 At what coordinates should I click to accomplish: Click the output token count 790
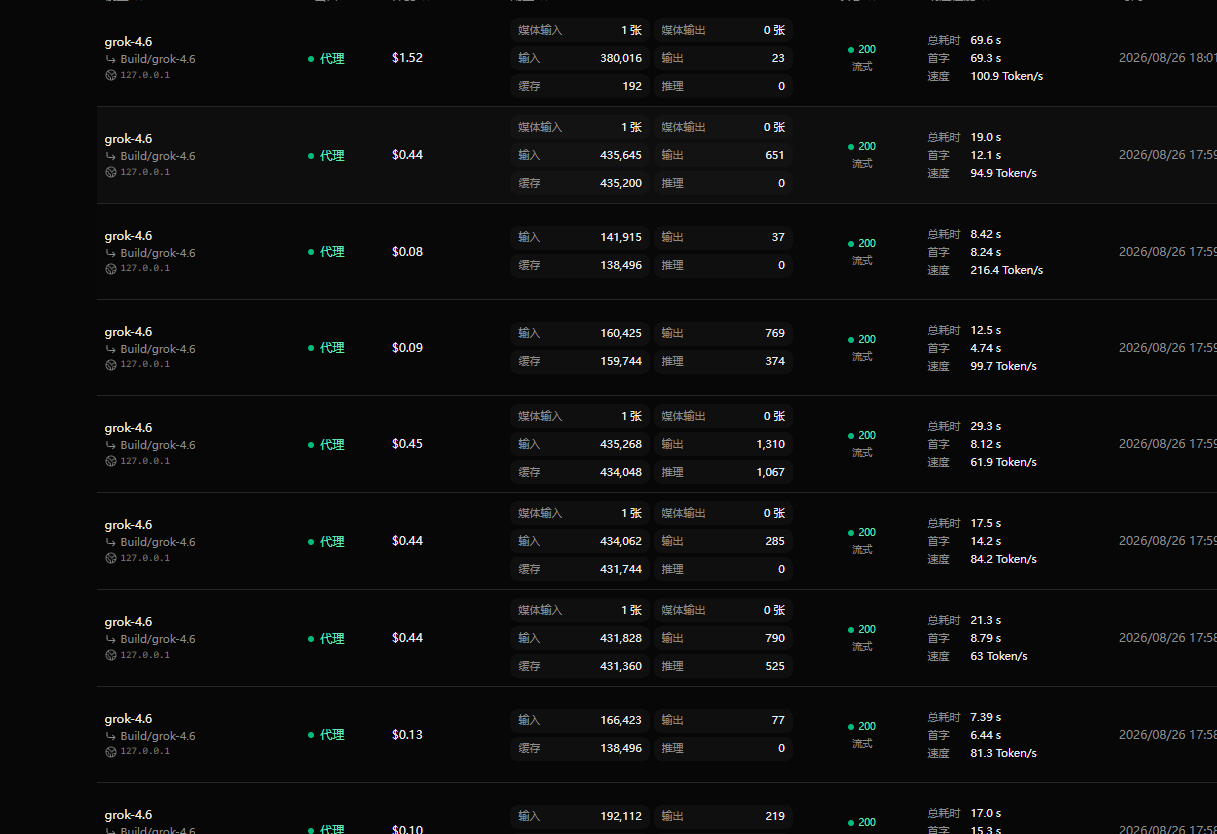coord(775,638)
